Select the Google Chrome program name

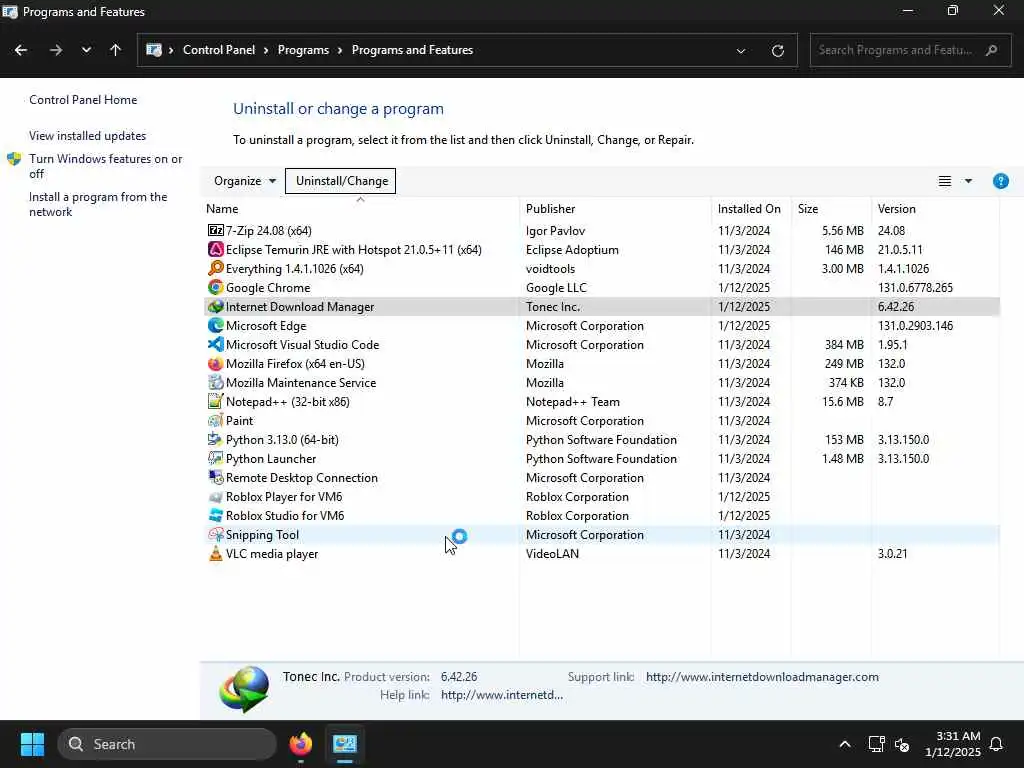tap(268, 287)
